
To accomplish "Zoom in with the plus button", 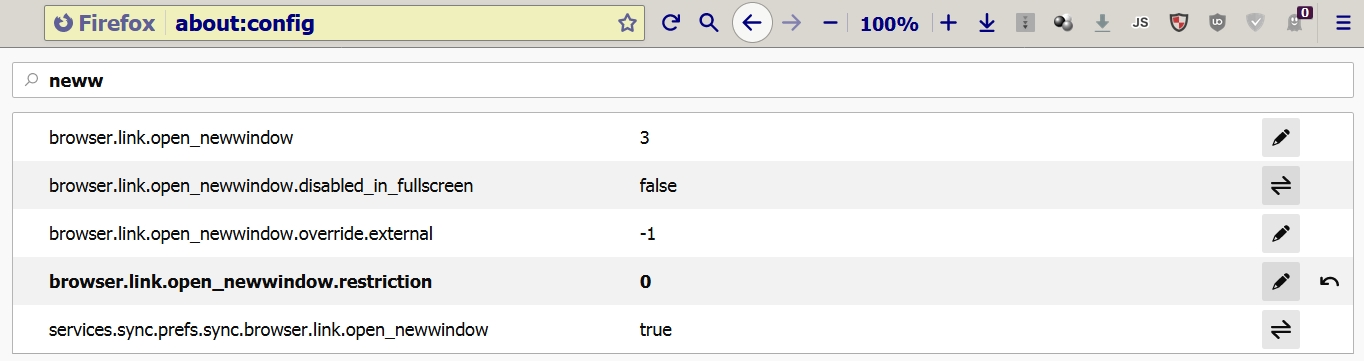I will click(x=949, y=23).
